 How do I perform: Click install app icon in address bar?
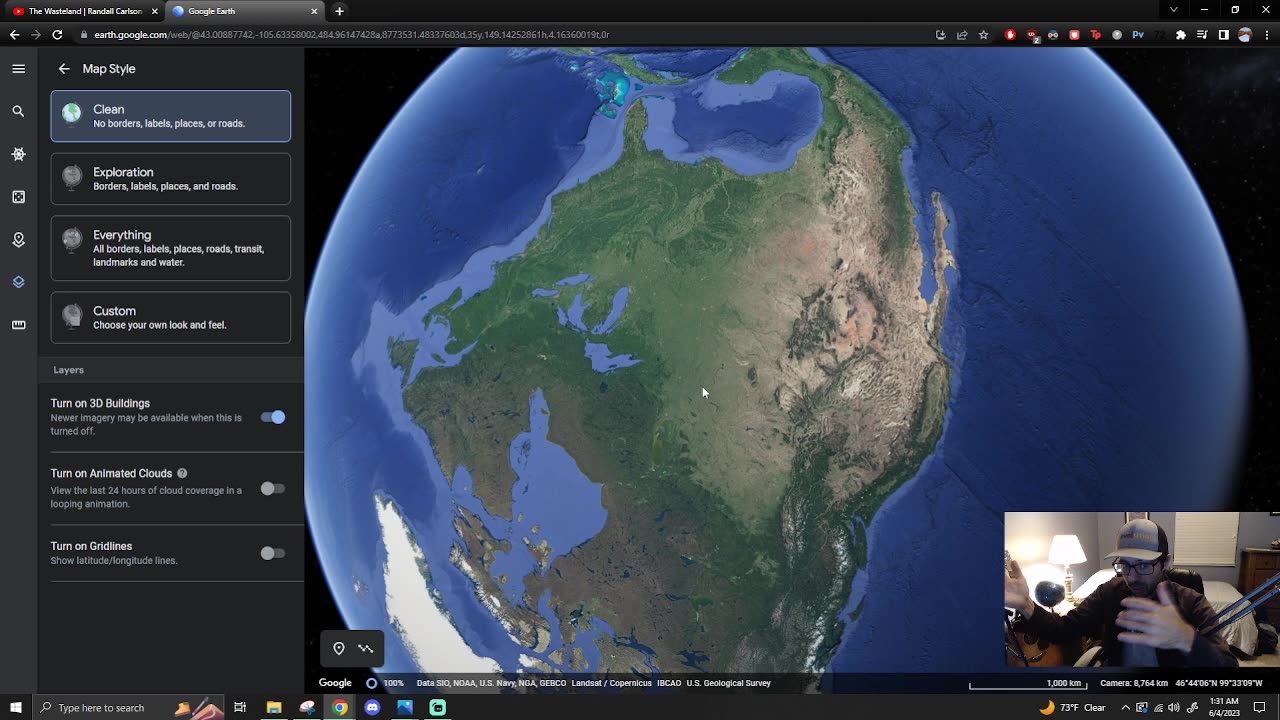pyautogui.click(x=940, y=35)
